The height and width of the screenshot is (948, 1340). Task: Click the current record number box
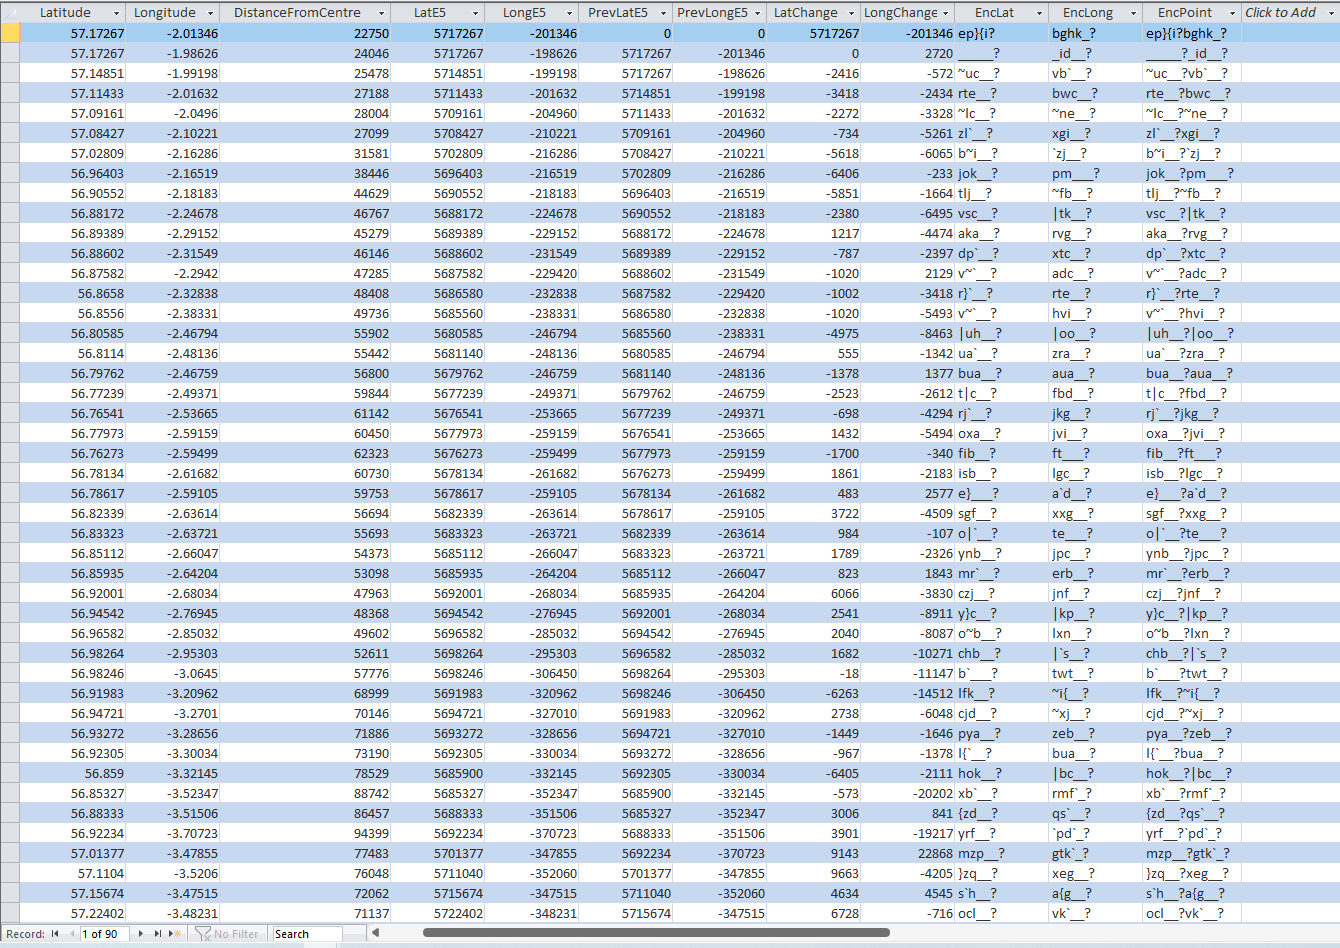click(x=105, y=934)
